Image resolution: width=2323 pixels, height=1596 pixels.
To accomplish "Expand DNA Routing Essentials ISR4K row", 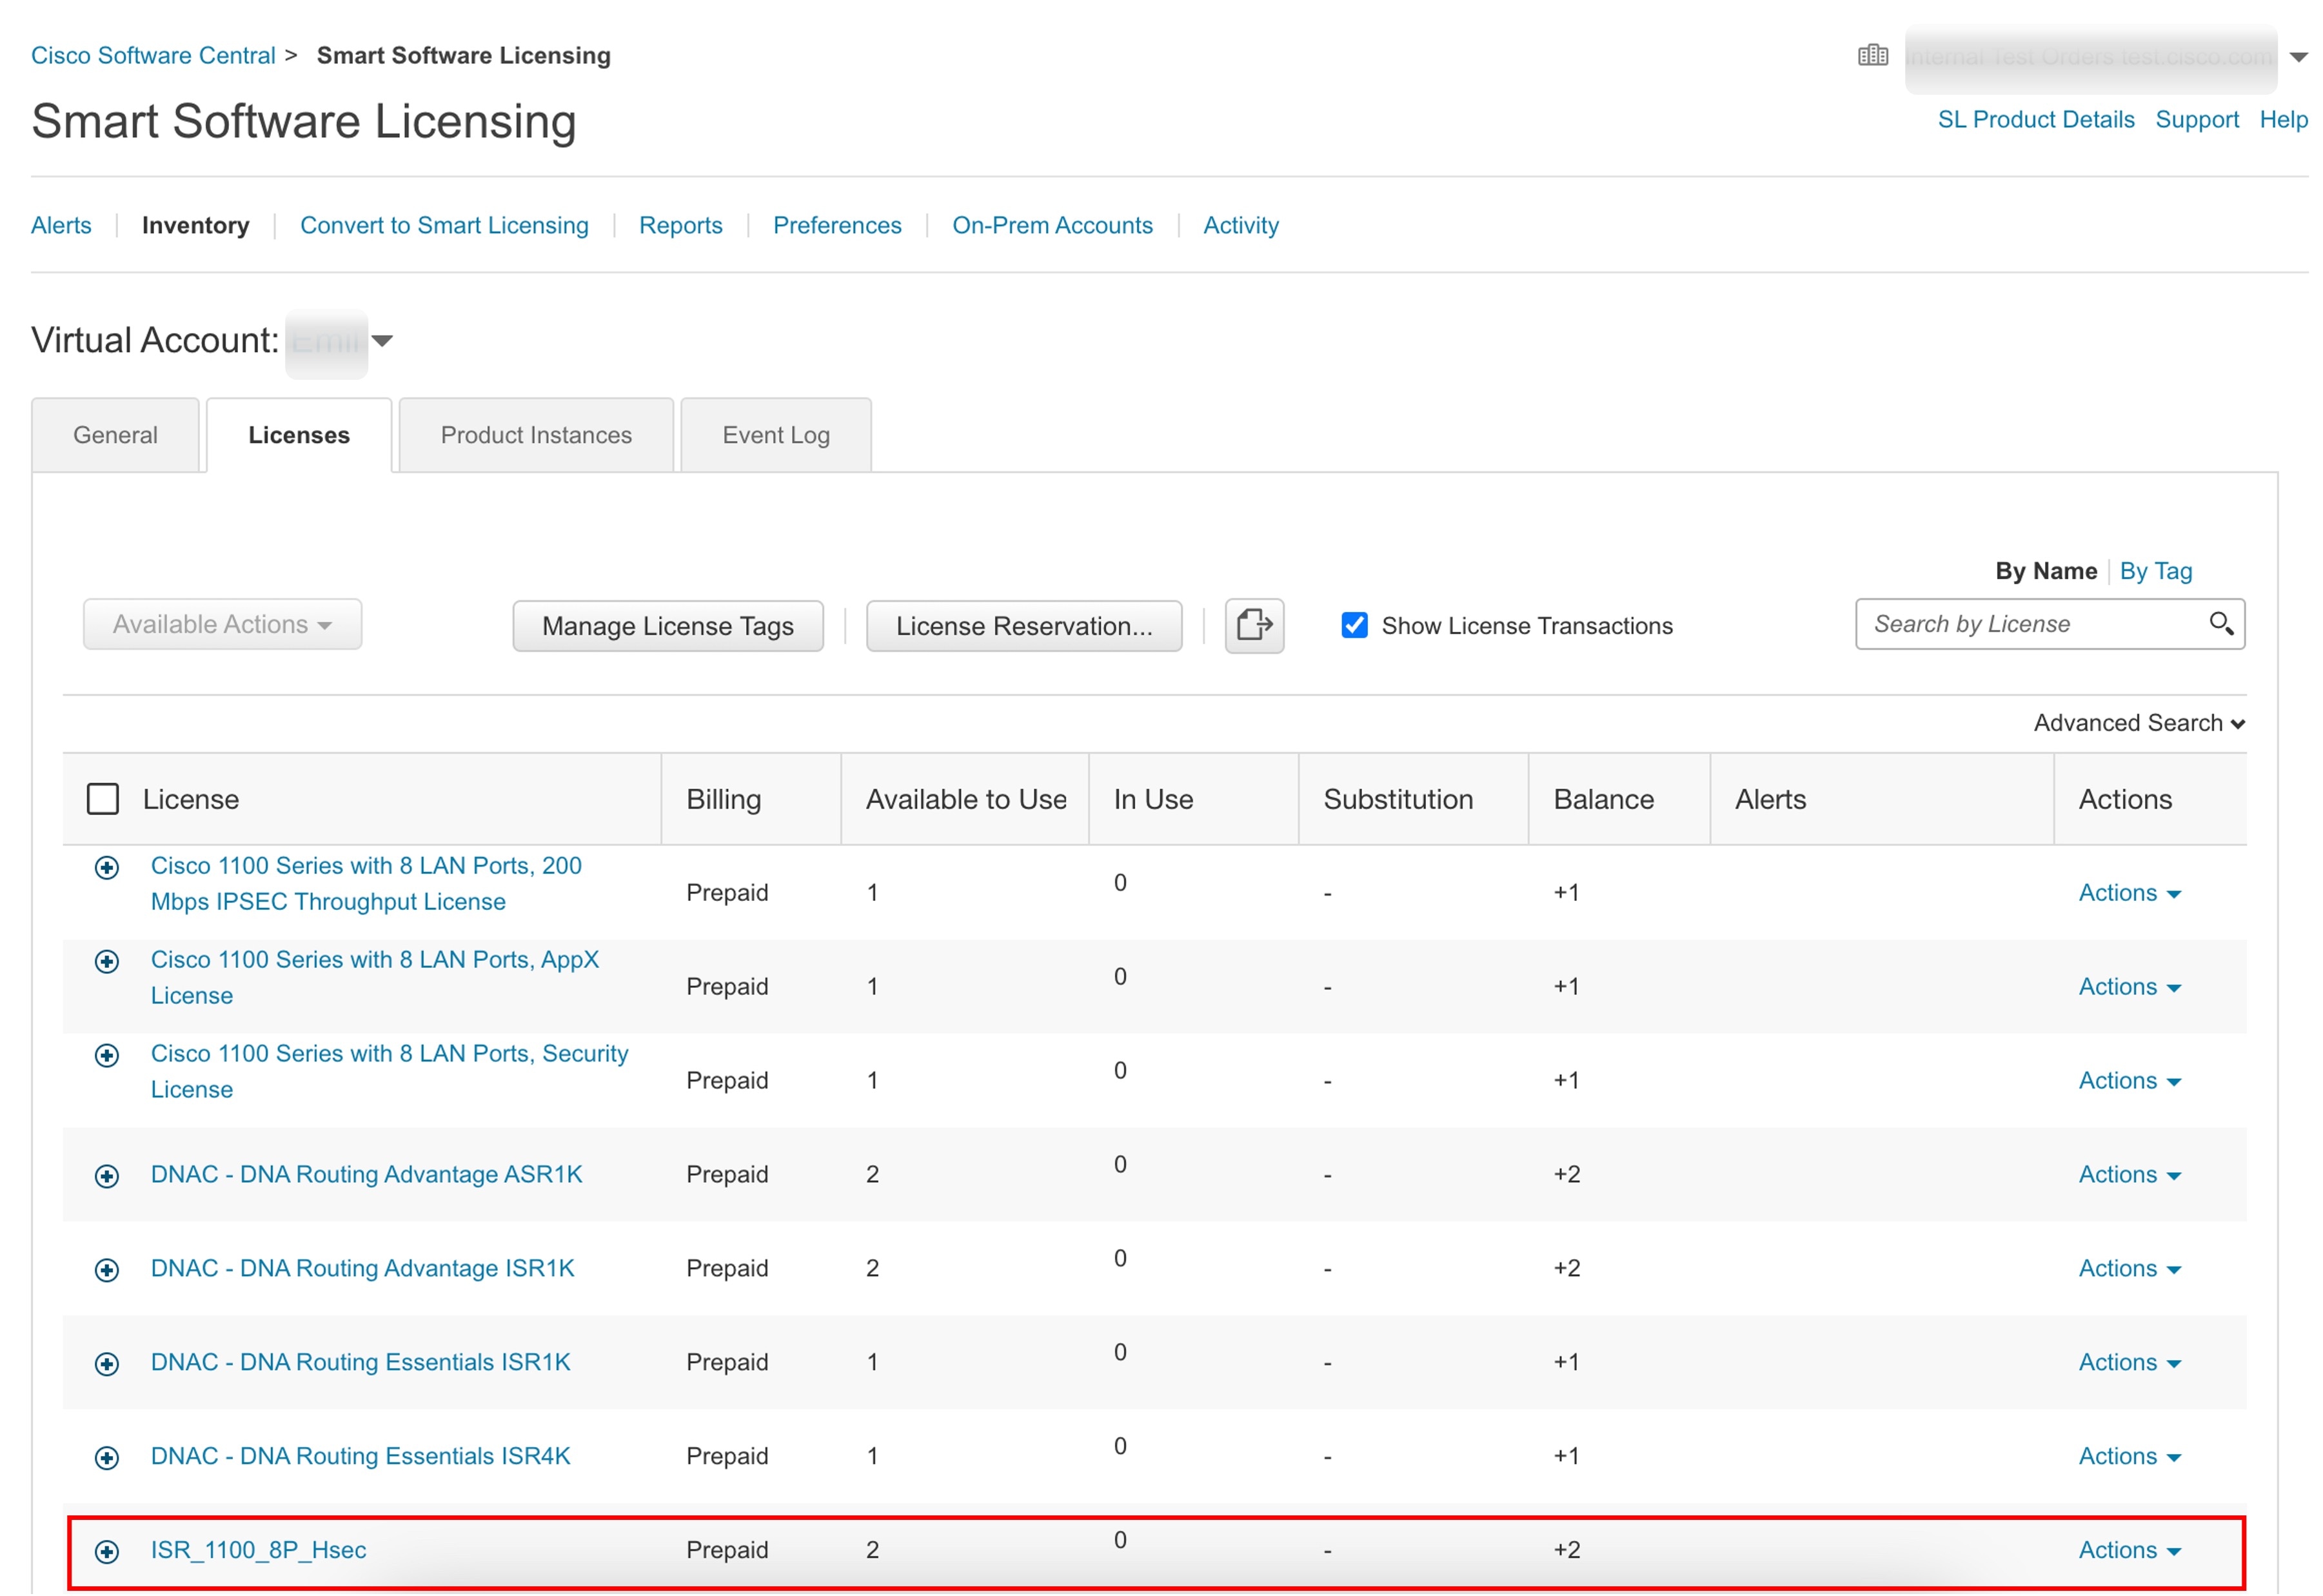I will pyautogui.click(x=107, y=1457).
